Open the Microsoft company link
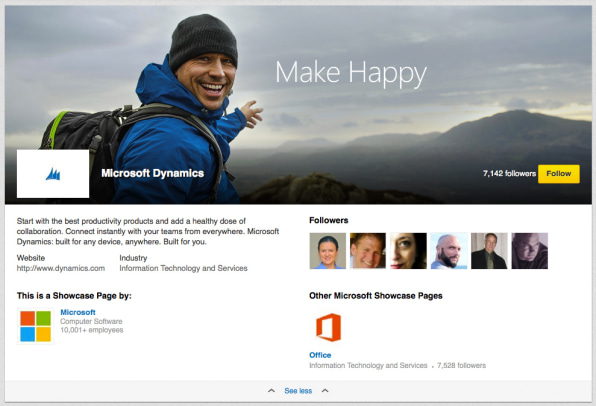Image resolution: width=596 pixels, height=406 pixels. pos(78,312)
